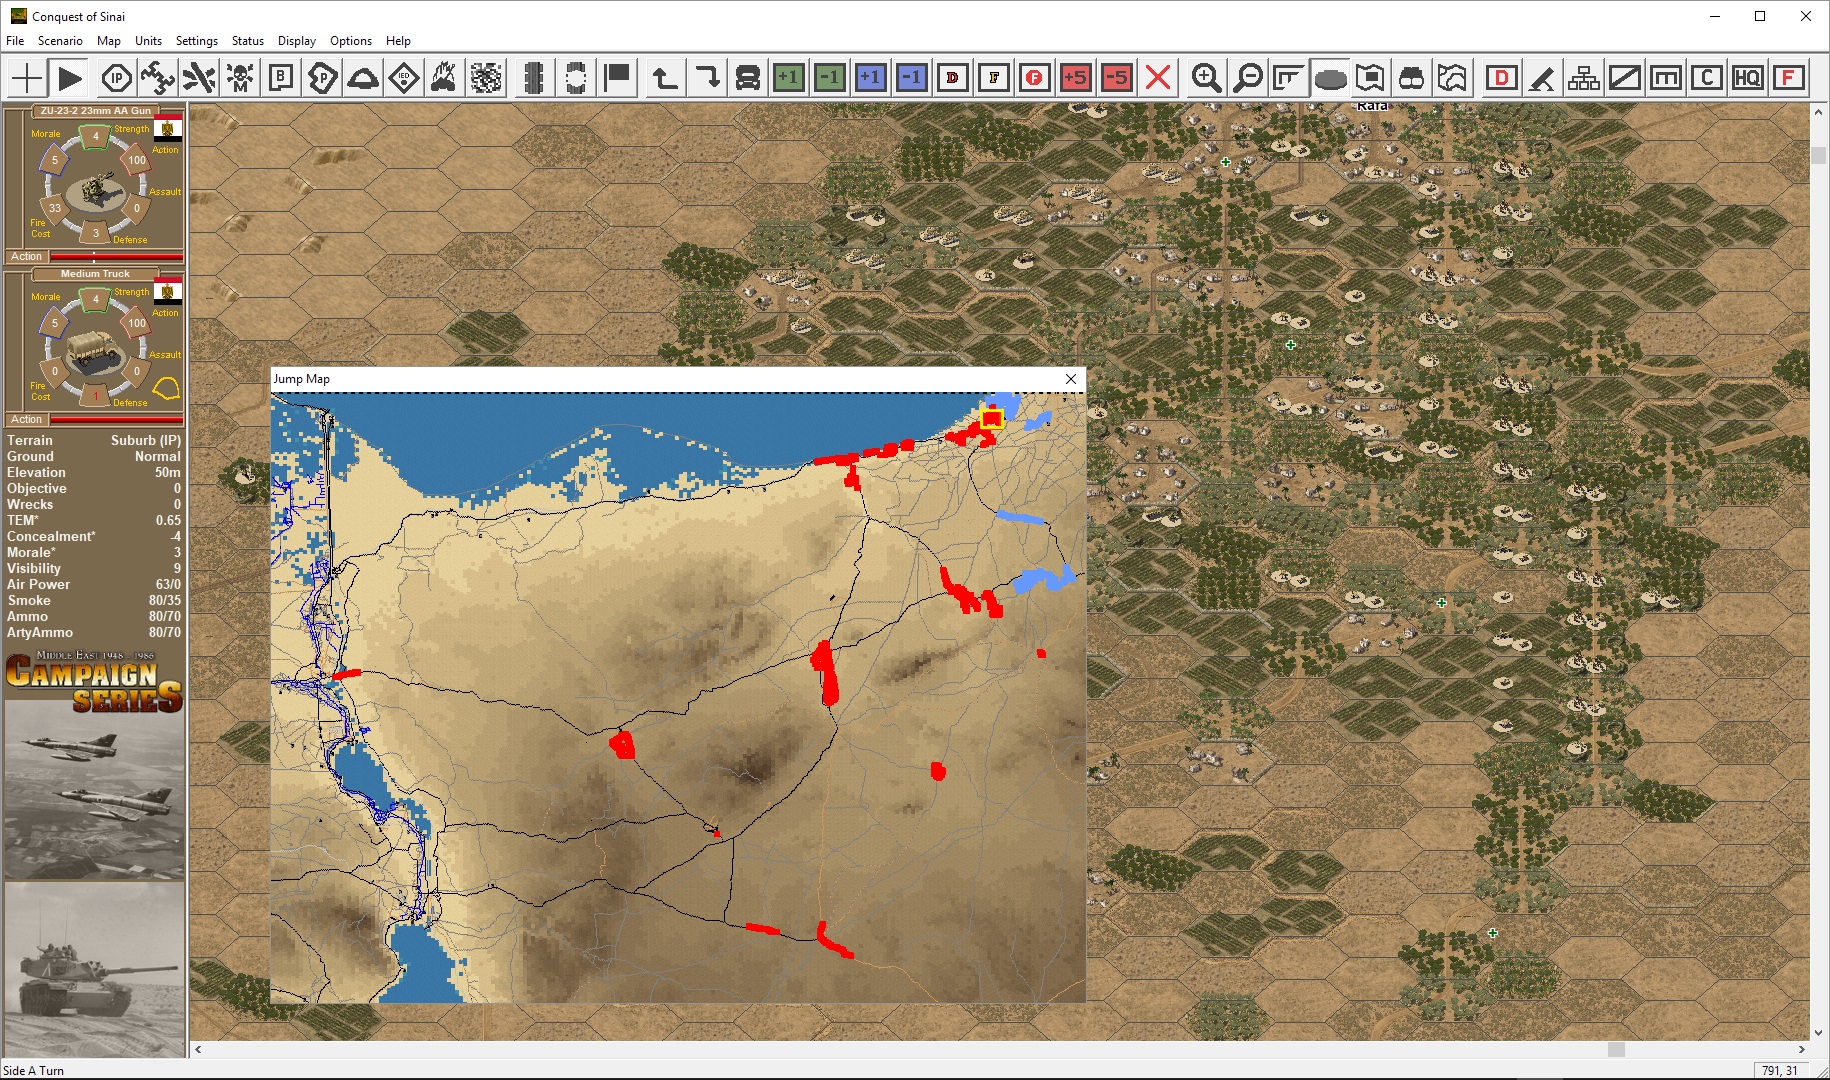The height and width of the screenshot is (1080, 1830).
Task: Click the green -1 toolbar button
Action: (829, 77)
